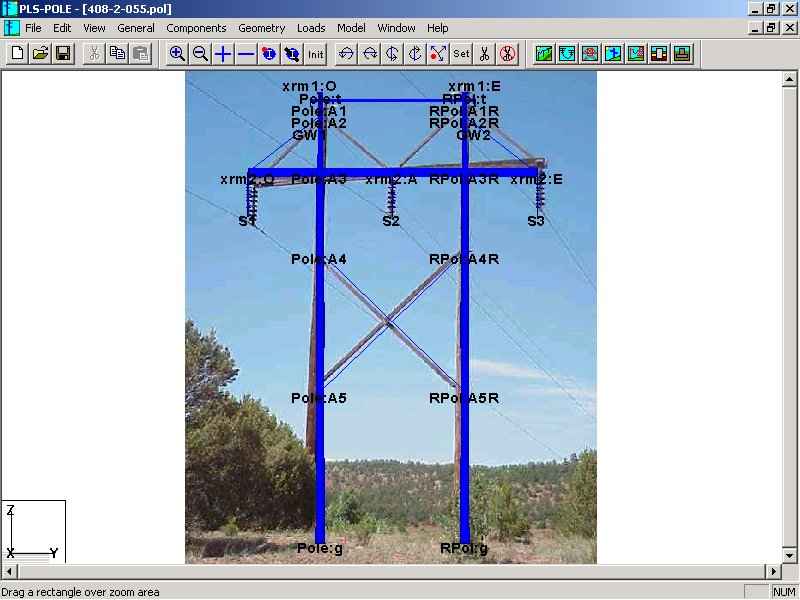
Task: Click the first green chart toolbar icon
Action: tap(544, 54)
